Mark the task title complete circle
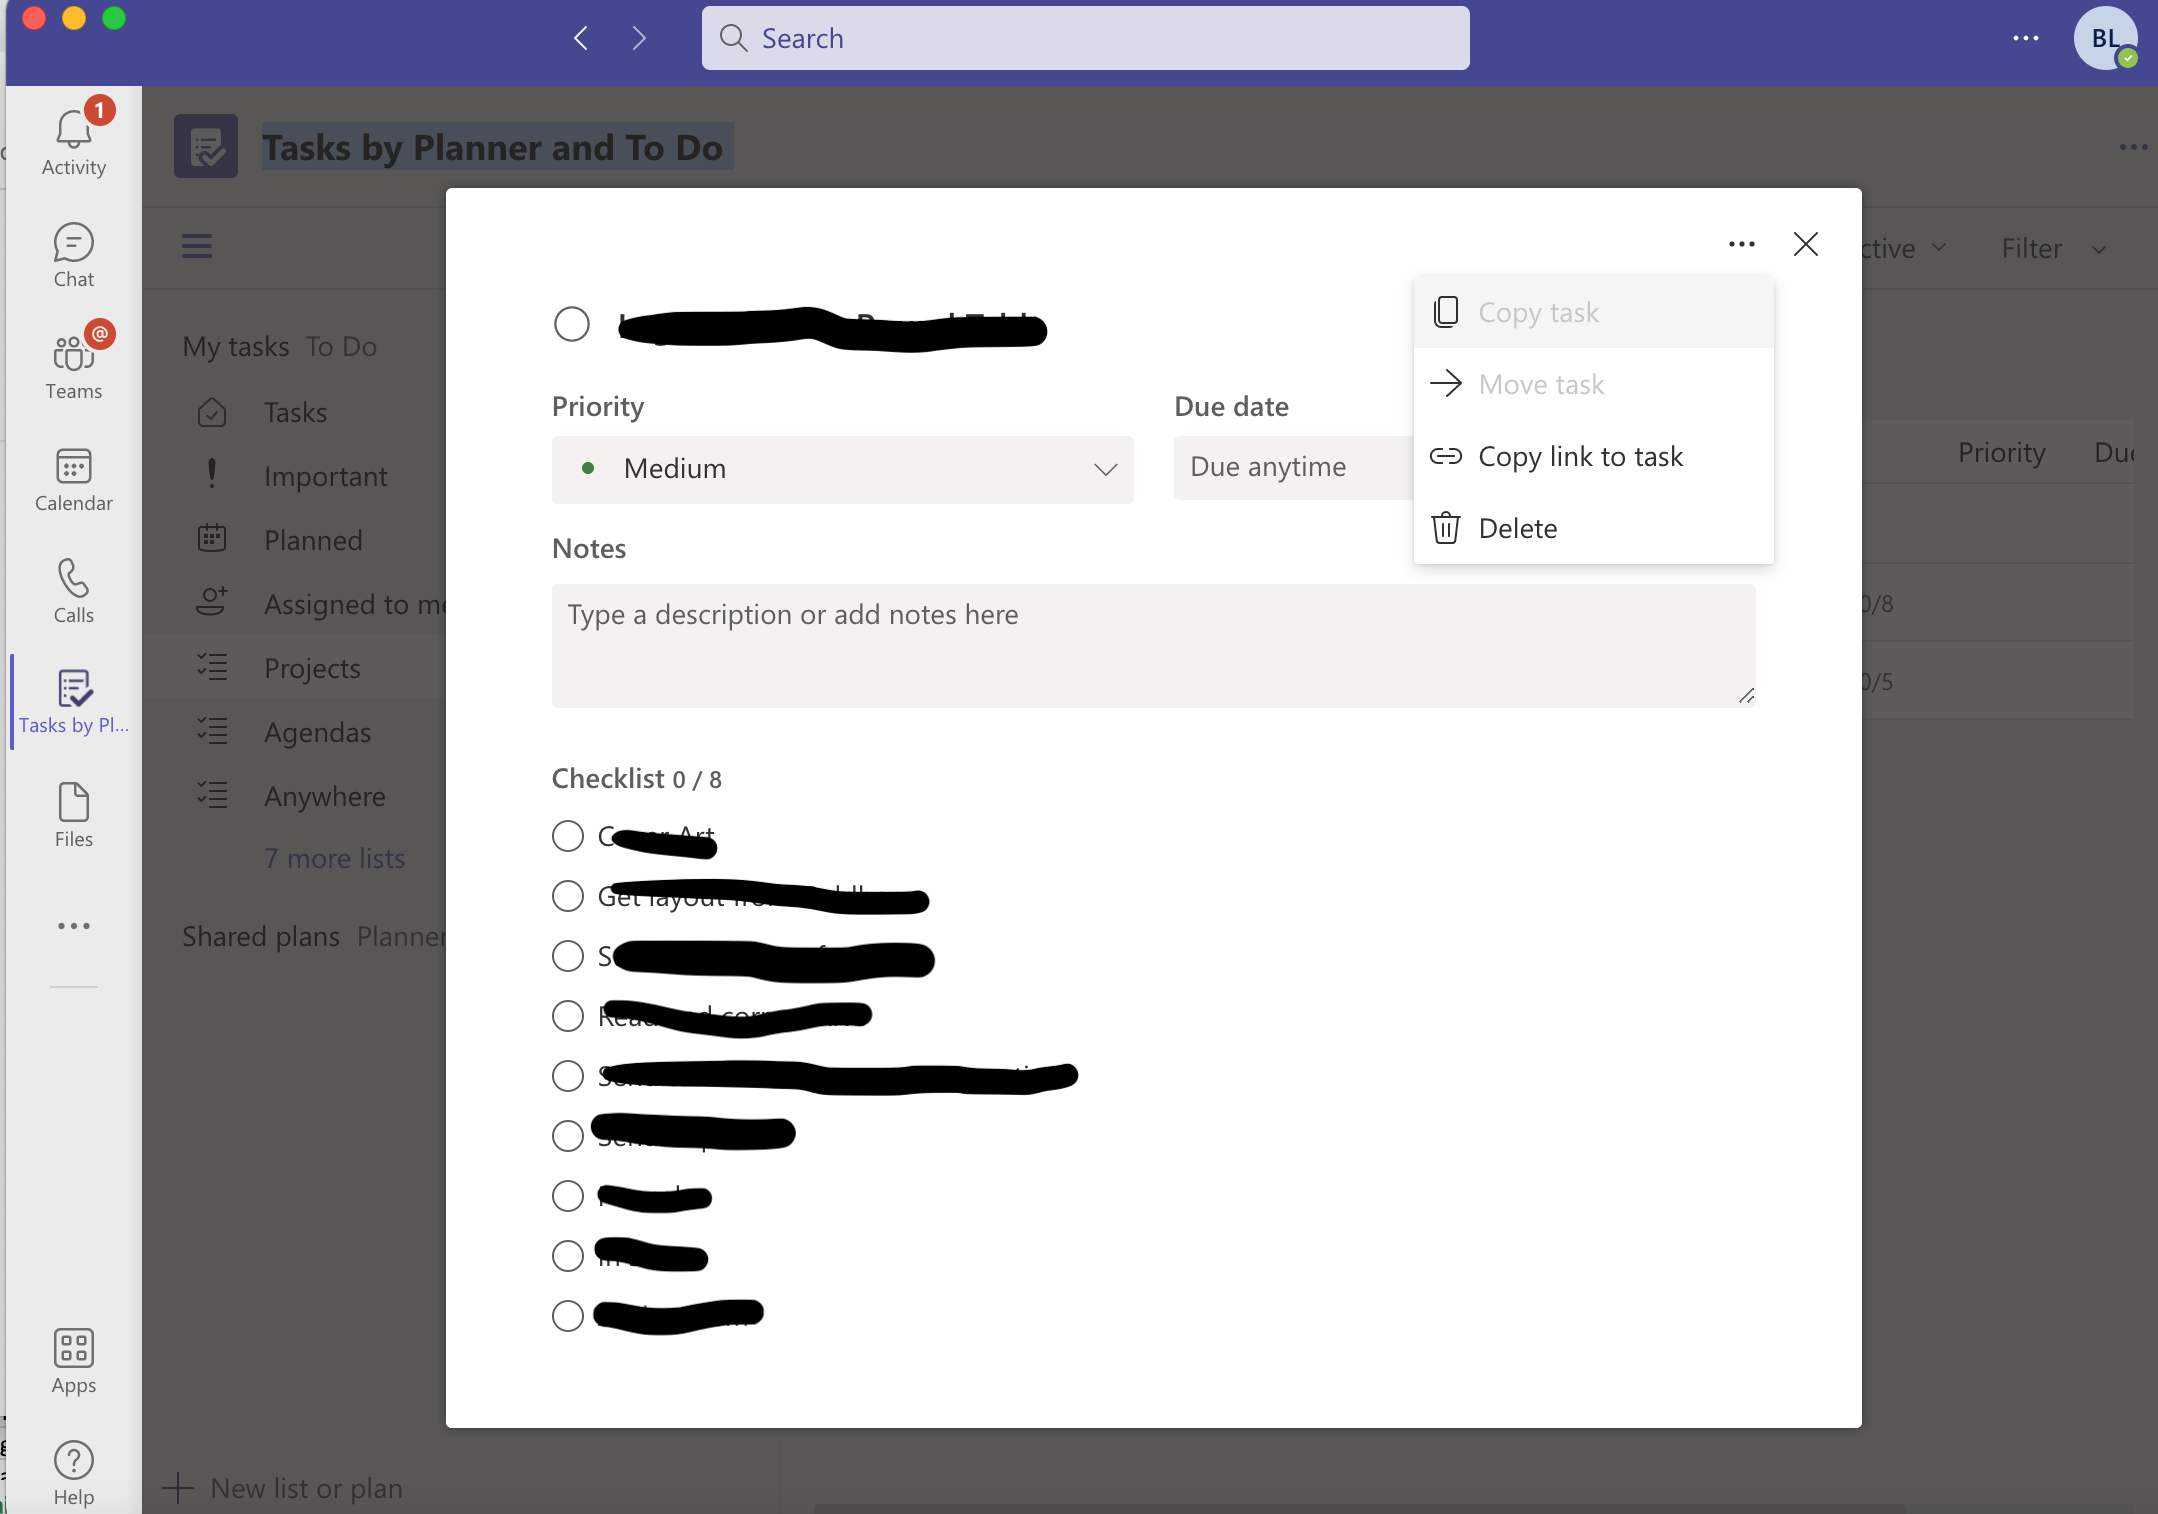This screenshot has width=2158, height=1514. 572,324
